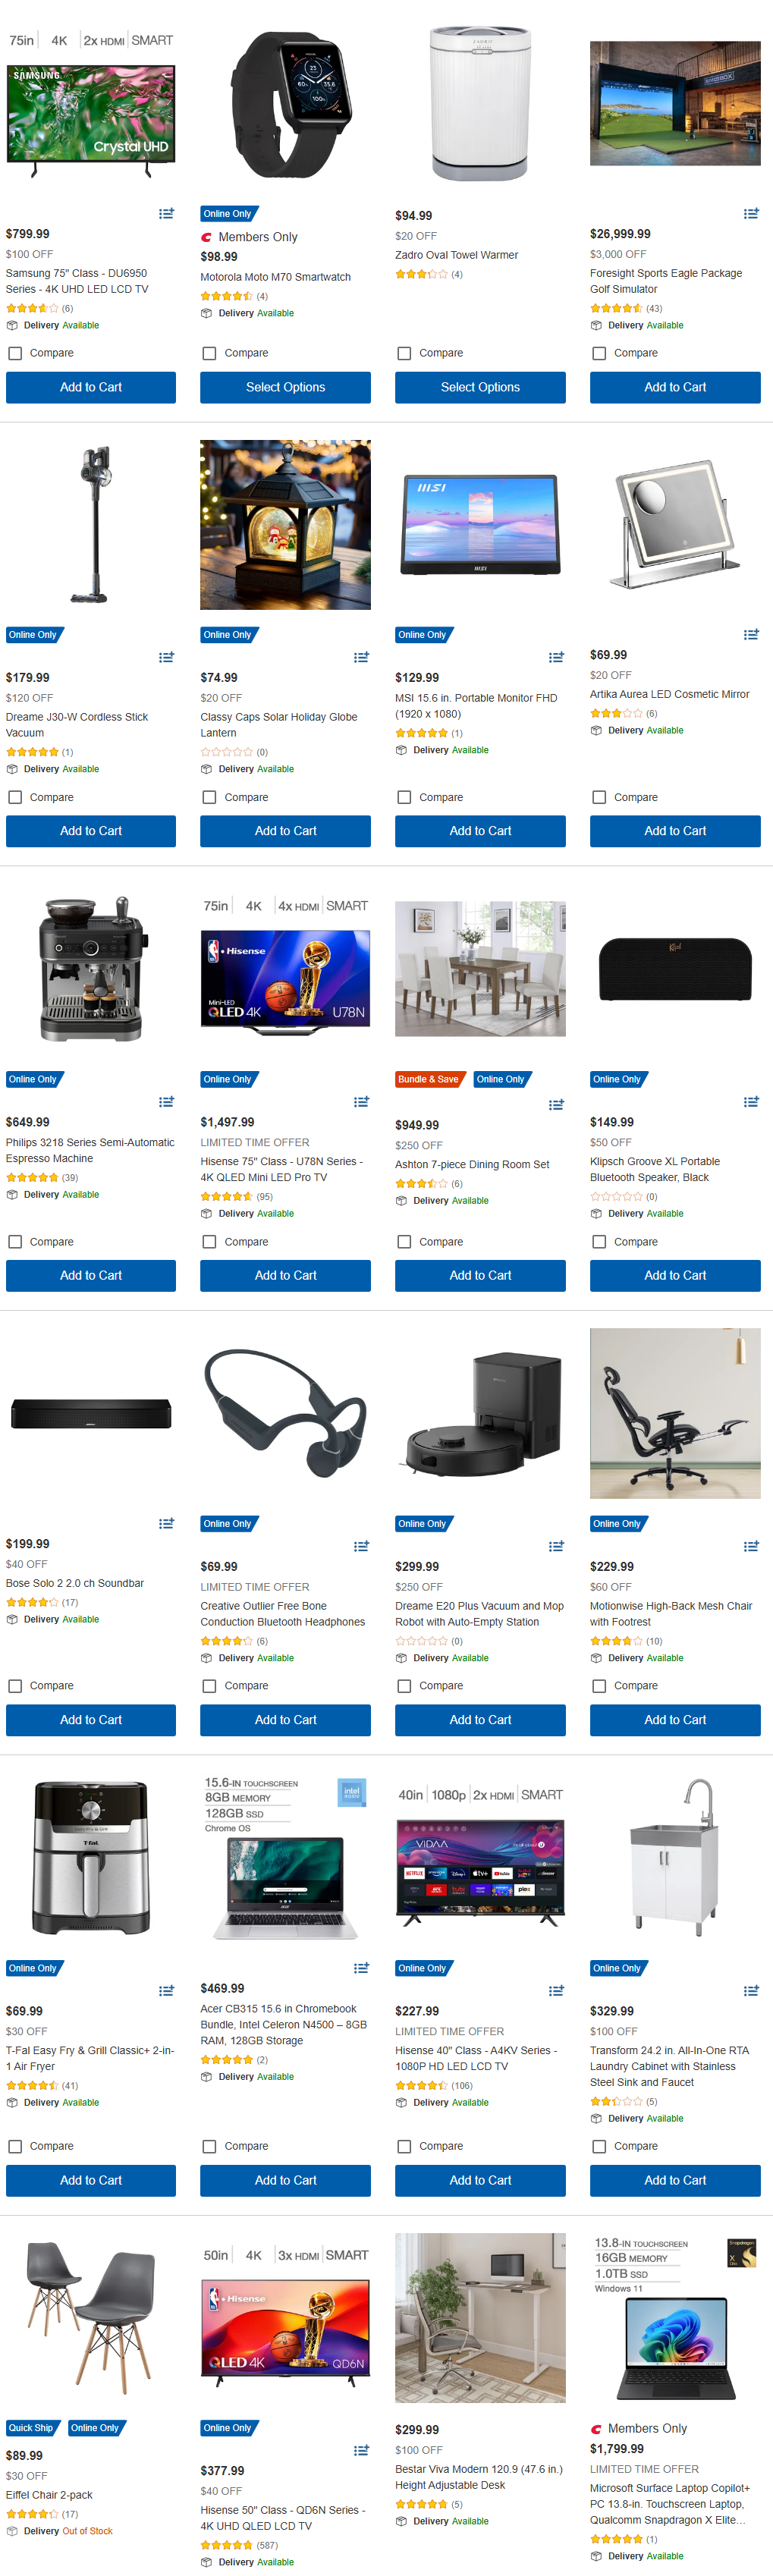Click add-to-list icon for Samsung 75" TV
Screen dimensions: 773x2576
click(x=166, y=214)
